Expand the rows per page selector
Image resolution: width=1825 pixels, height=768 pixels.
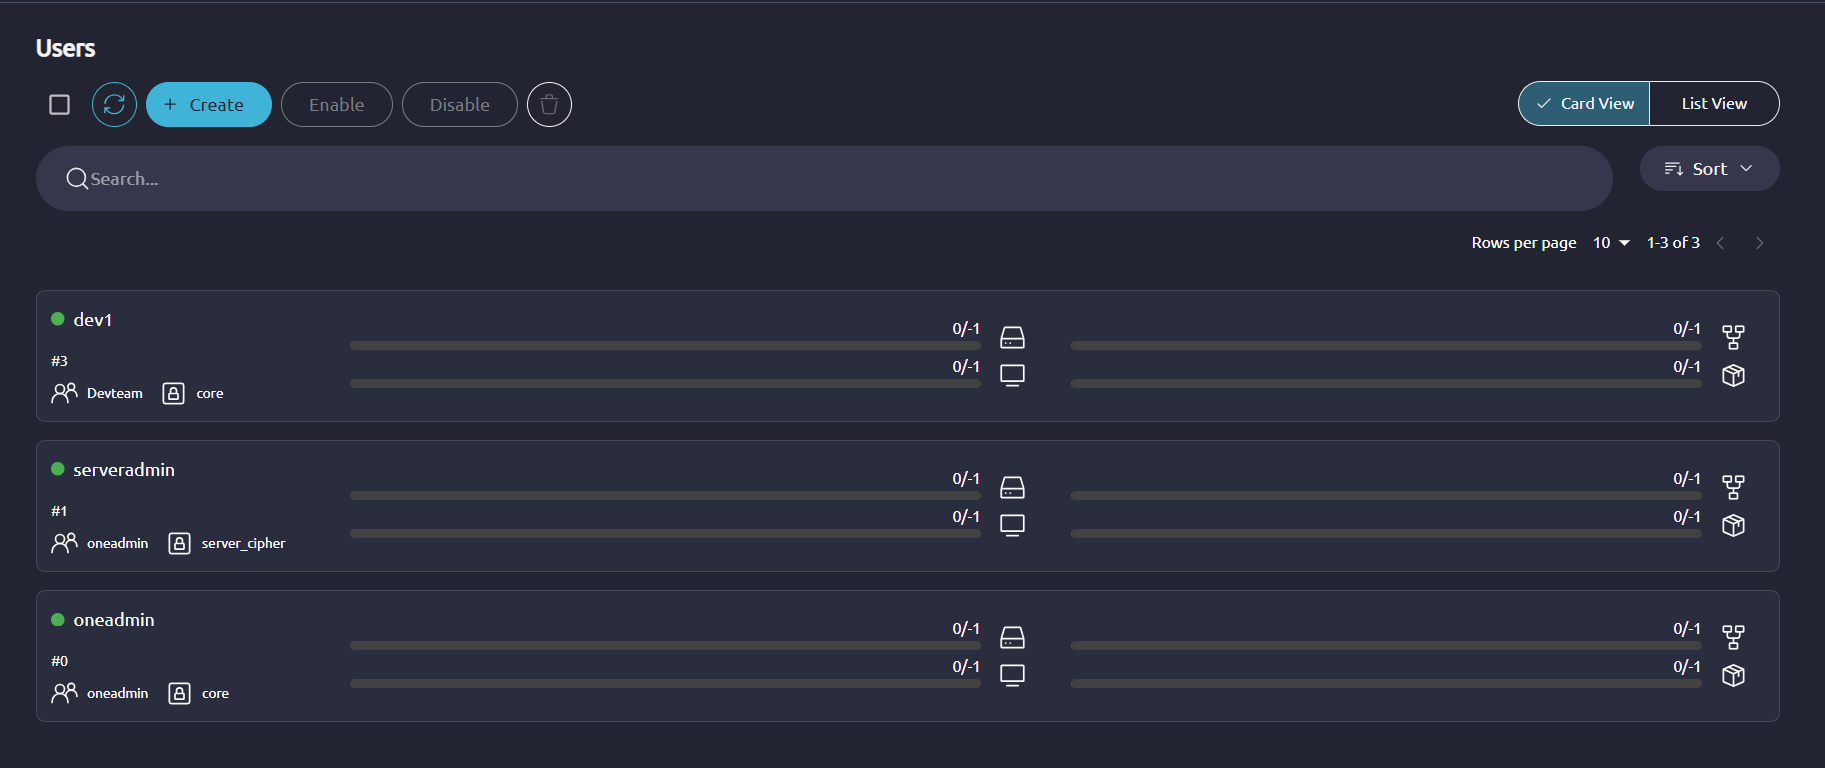point(1611,243)
